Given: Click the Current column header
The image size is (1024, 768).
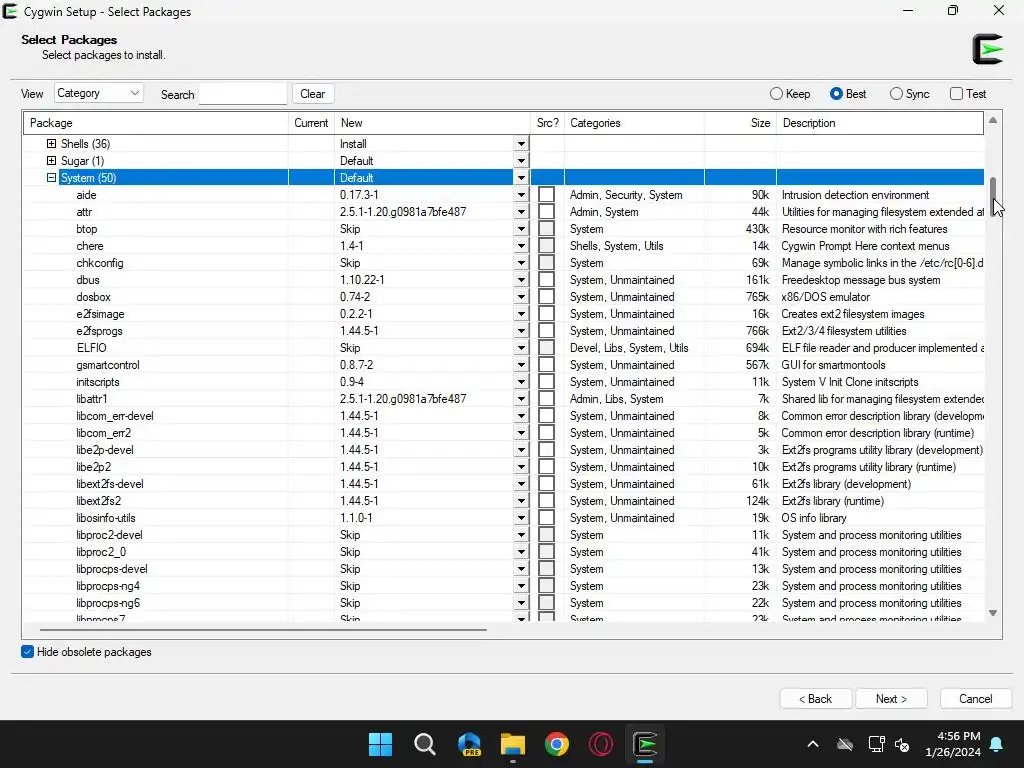Looking at the screenshot, I should pyautogui.click(x=311, y=123).
